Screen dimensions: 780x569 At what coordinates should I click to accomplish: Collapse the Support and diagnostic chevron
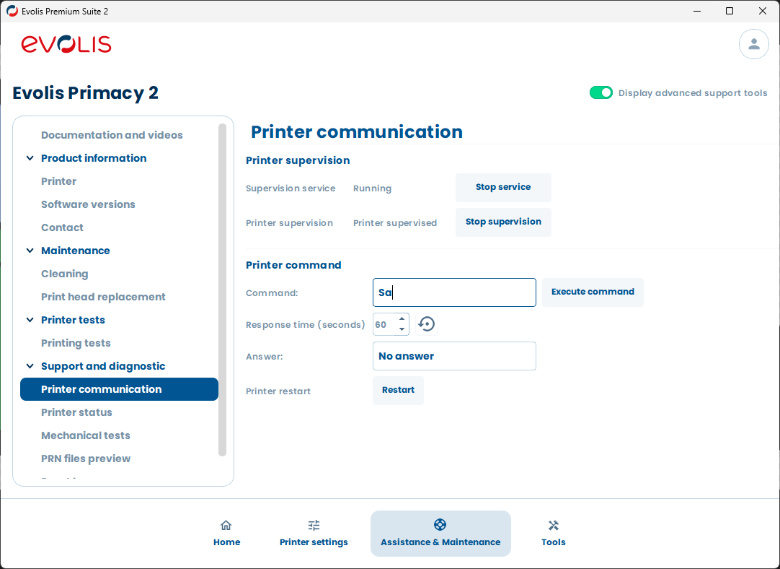[x=30, y=366]
